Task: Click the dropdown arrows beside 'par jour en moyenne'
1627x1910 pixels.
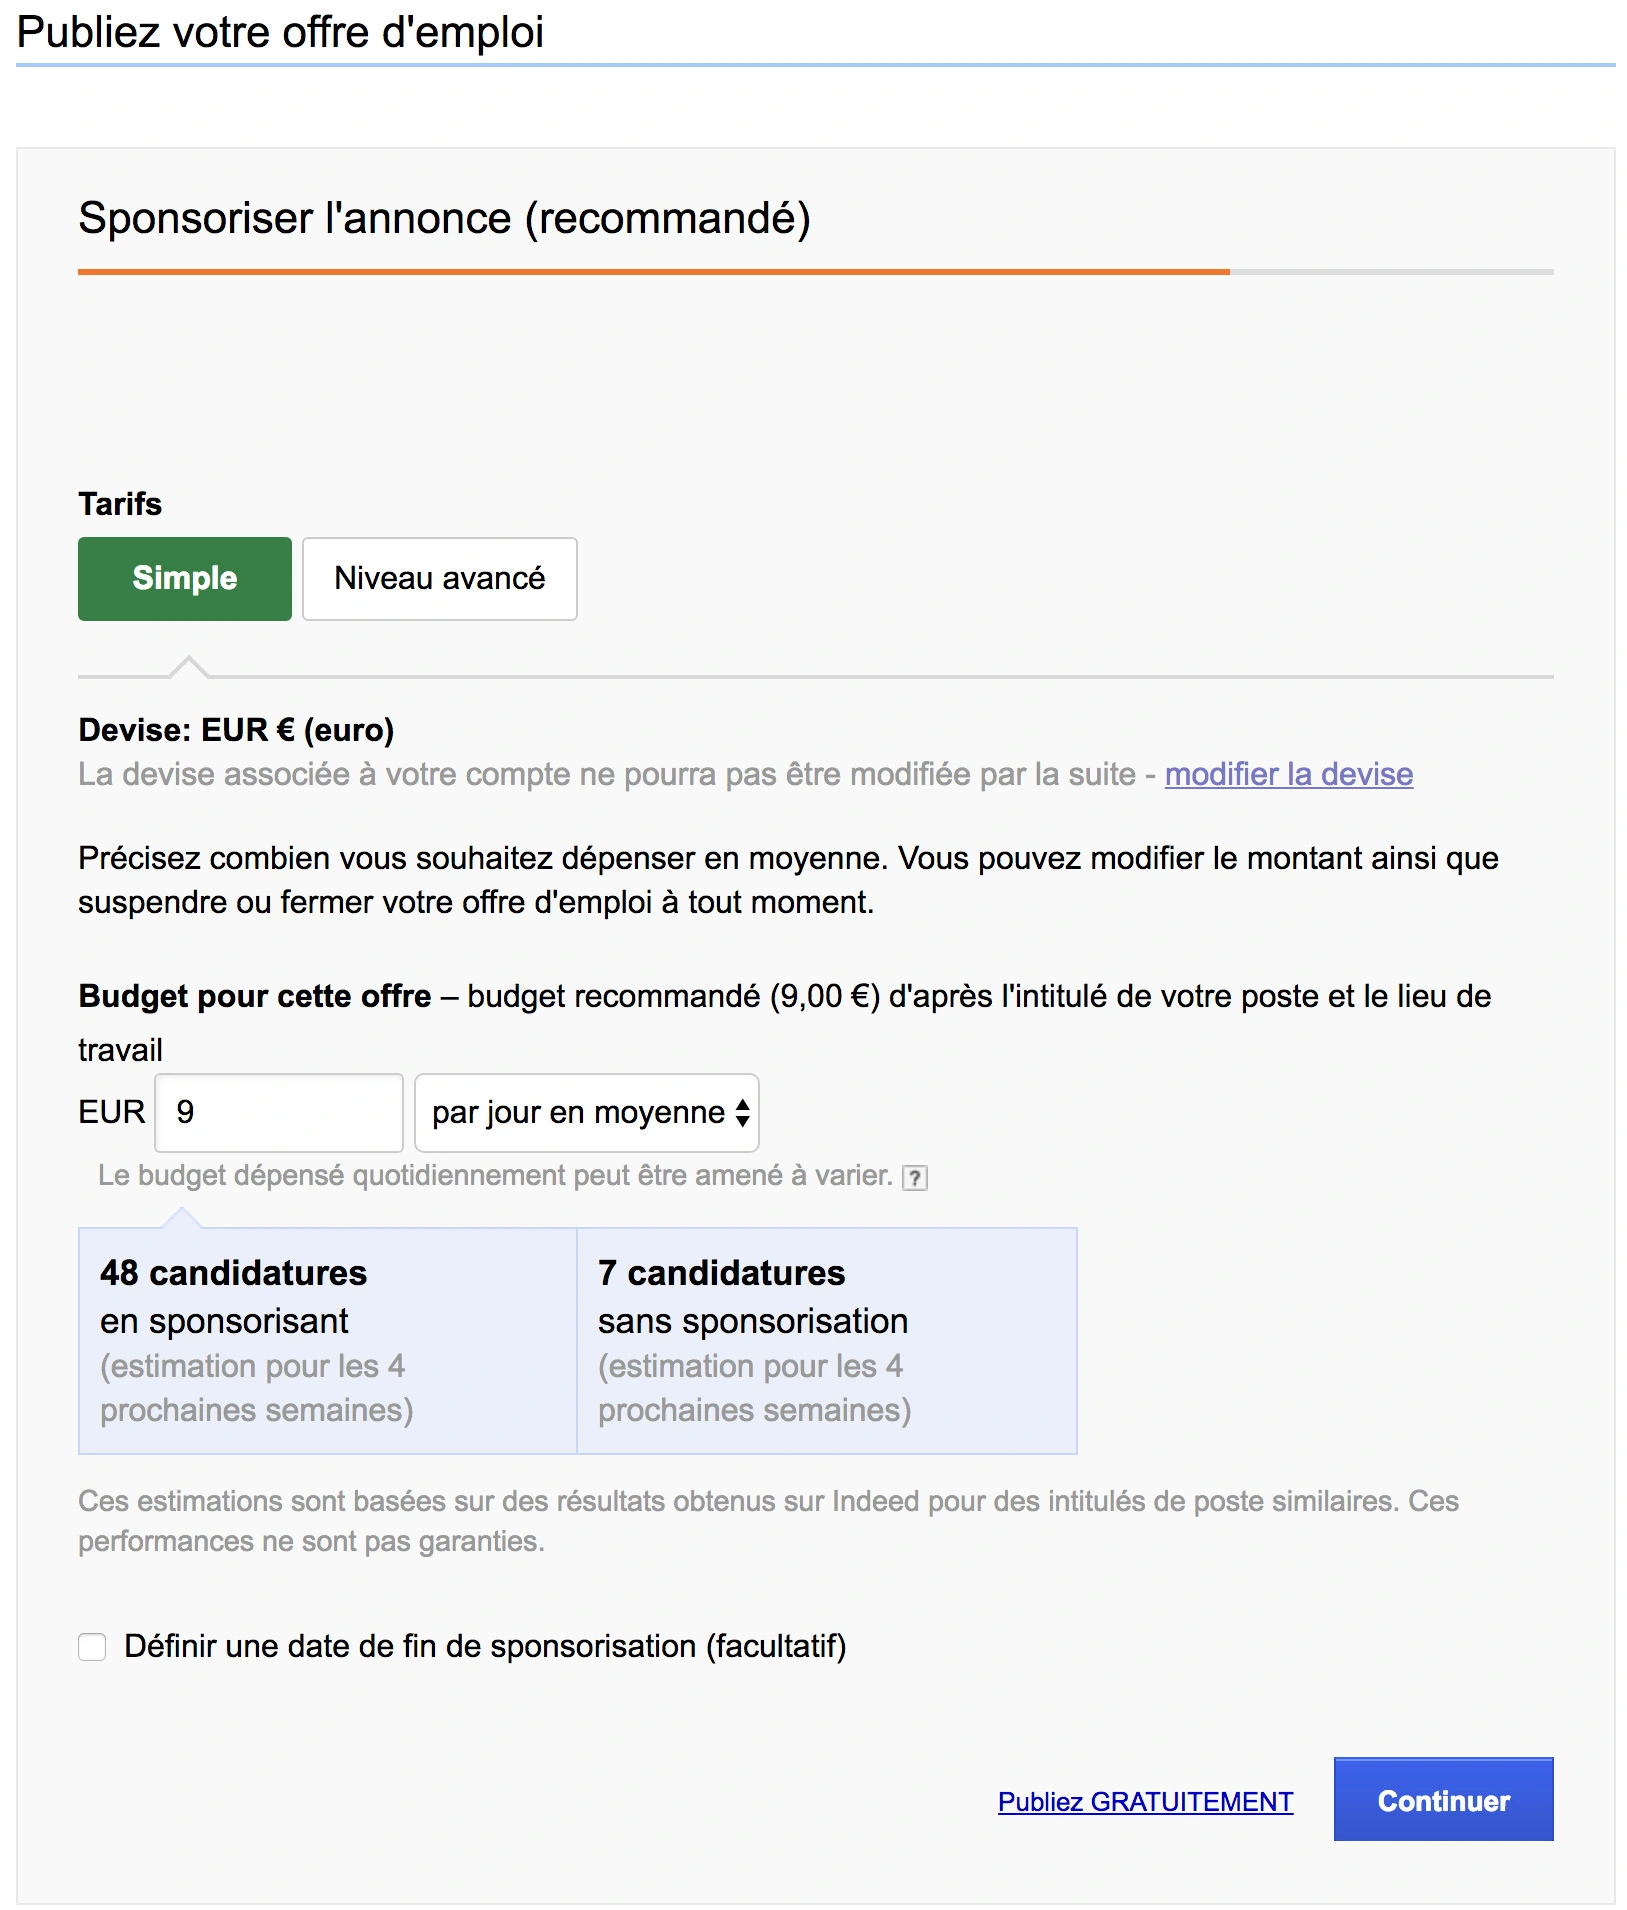Action: tap(742, 1112)
